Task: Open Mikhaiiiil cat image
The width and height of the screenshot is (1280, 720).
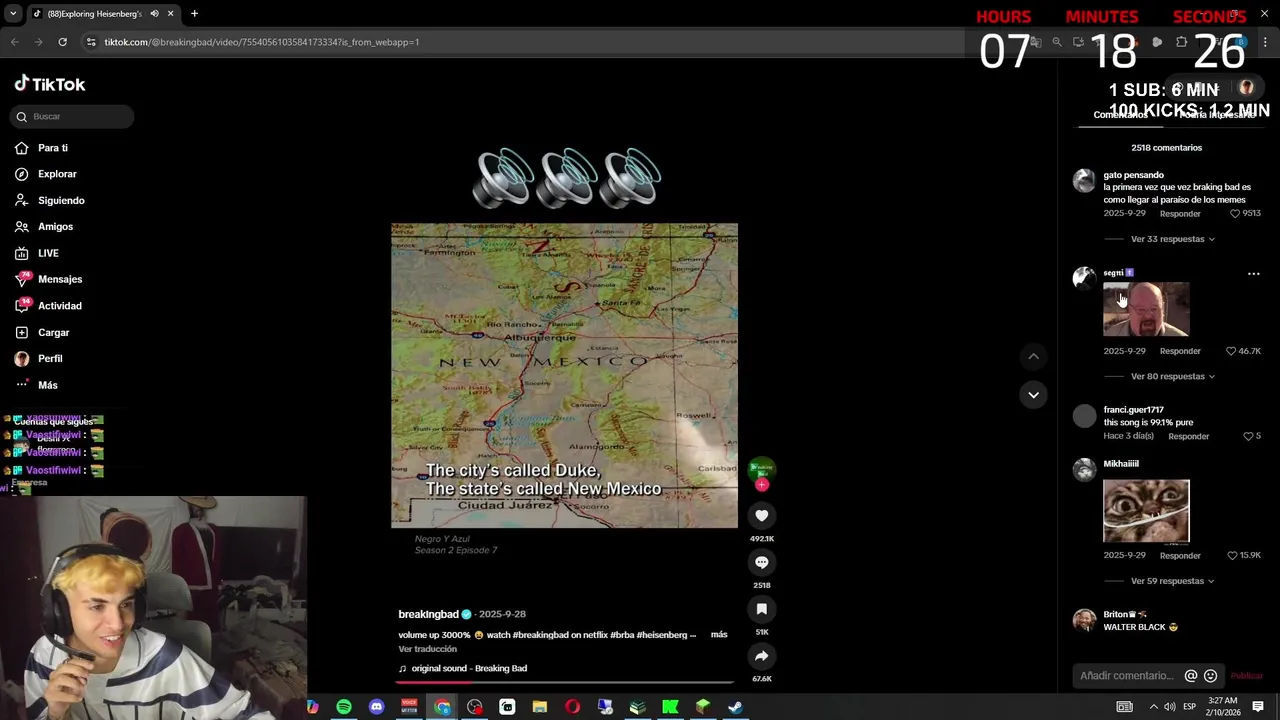Action: click(1146, 511)
